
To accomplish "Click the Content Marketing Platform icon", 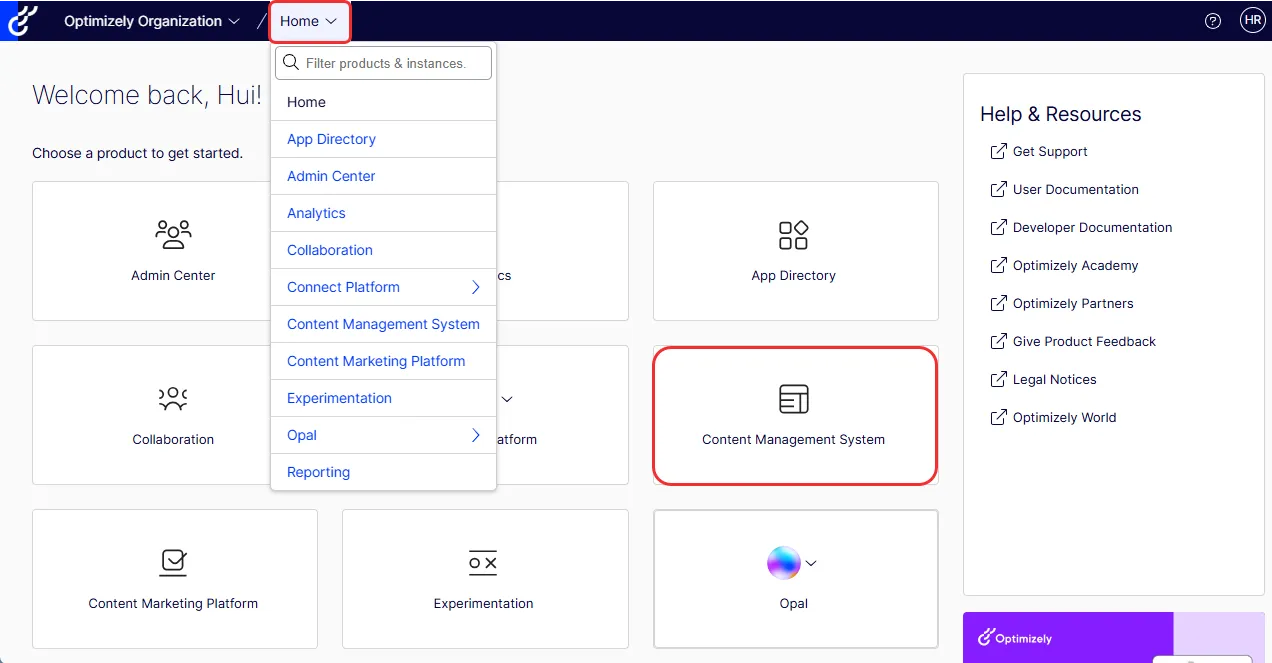I will click(173, 563).
